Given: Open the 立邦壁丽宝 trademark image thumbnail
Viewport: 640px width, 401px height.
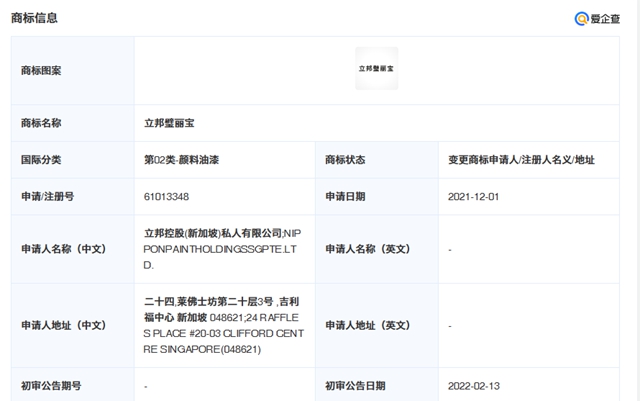Looking at the screenshot, I should pyautogui.click(x=376, y=68).
